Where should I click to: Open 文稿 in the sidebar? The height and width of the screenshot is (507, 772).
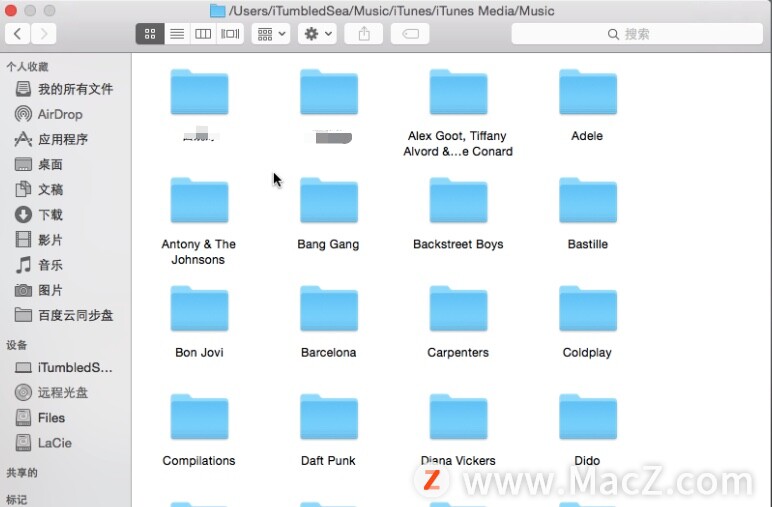(38, 190)
